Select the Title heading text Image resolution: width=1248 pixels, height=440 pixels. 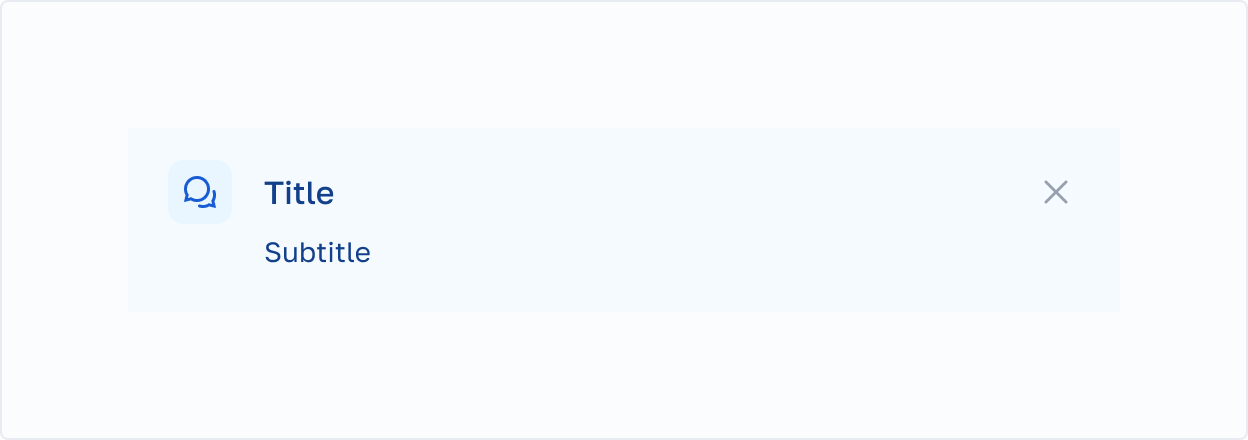click(299, 193)
